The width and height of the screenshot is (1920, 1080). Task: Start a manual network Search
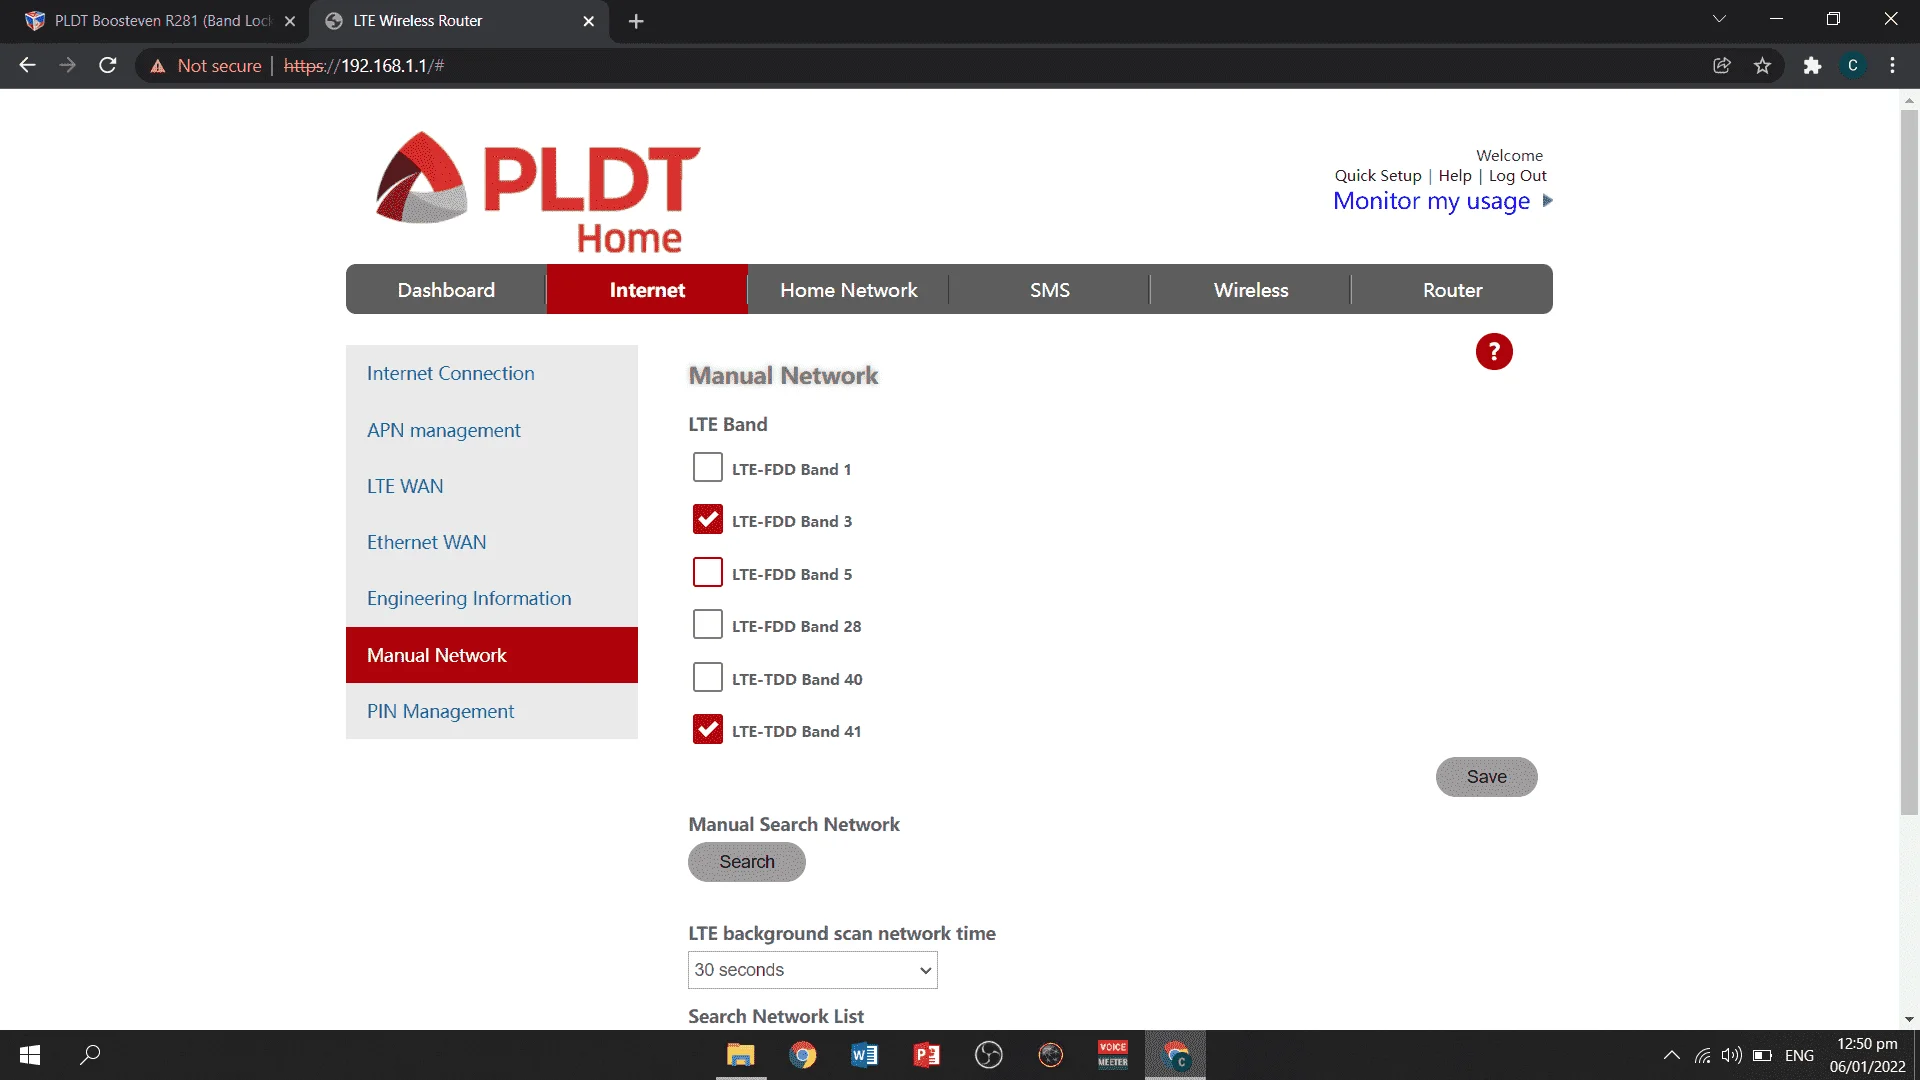(x=747, y=862)
